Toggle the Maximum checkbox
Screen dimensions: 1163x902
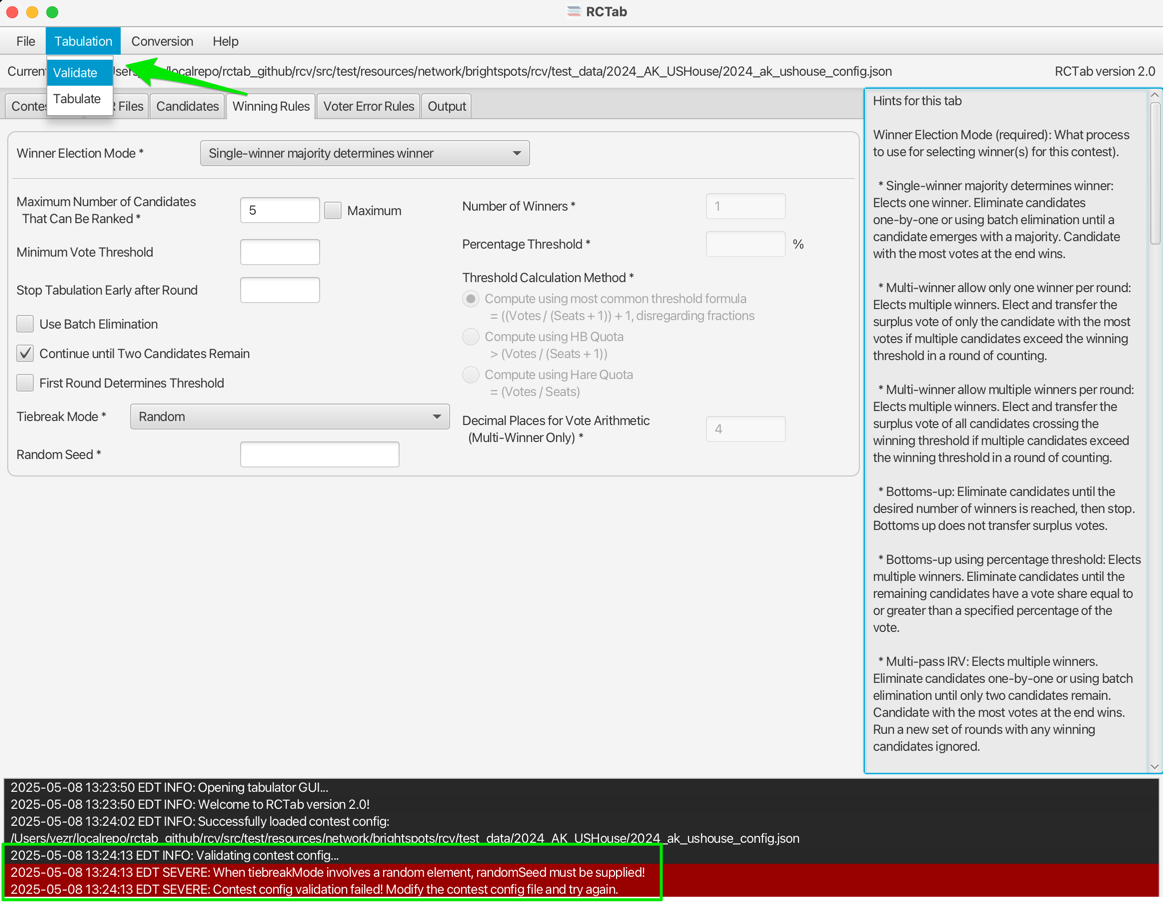[x=333, y=211]
